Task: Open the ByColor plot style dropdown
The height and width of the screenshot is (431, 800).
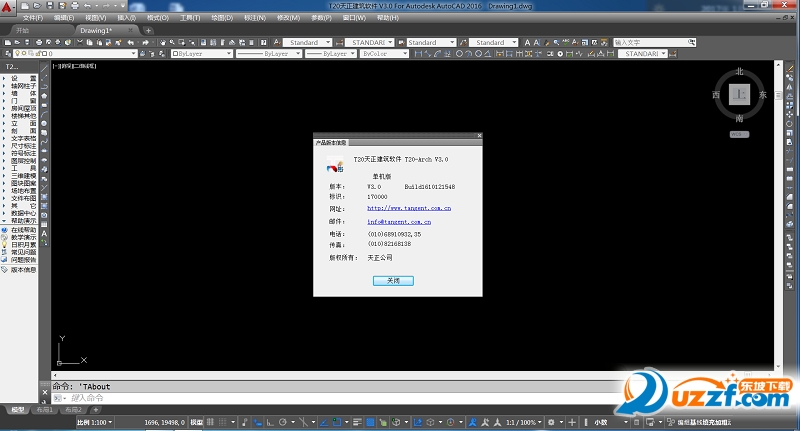Action: [384, 54]
